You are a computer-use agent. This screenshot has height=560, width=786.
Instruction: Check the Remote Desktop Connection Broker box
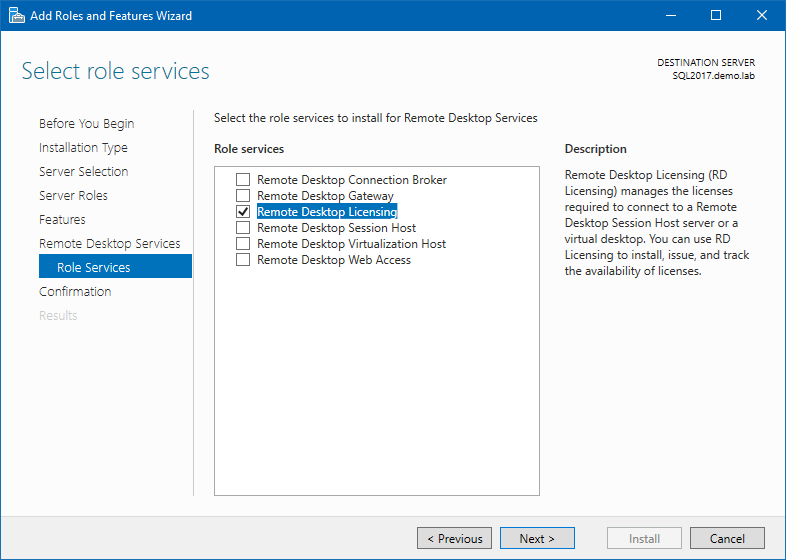242,180
